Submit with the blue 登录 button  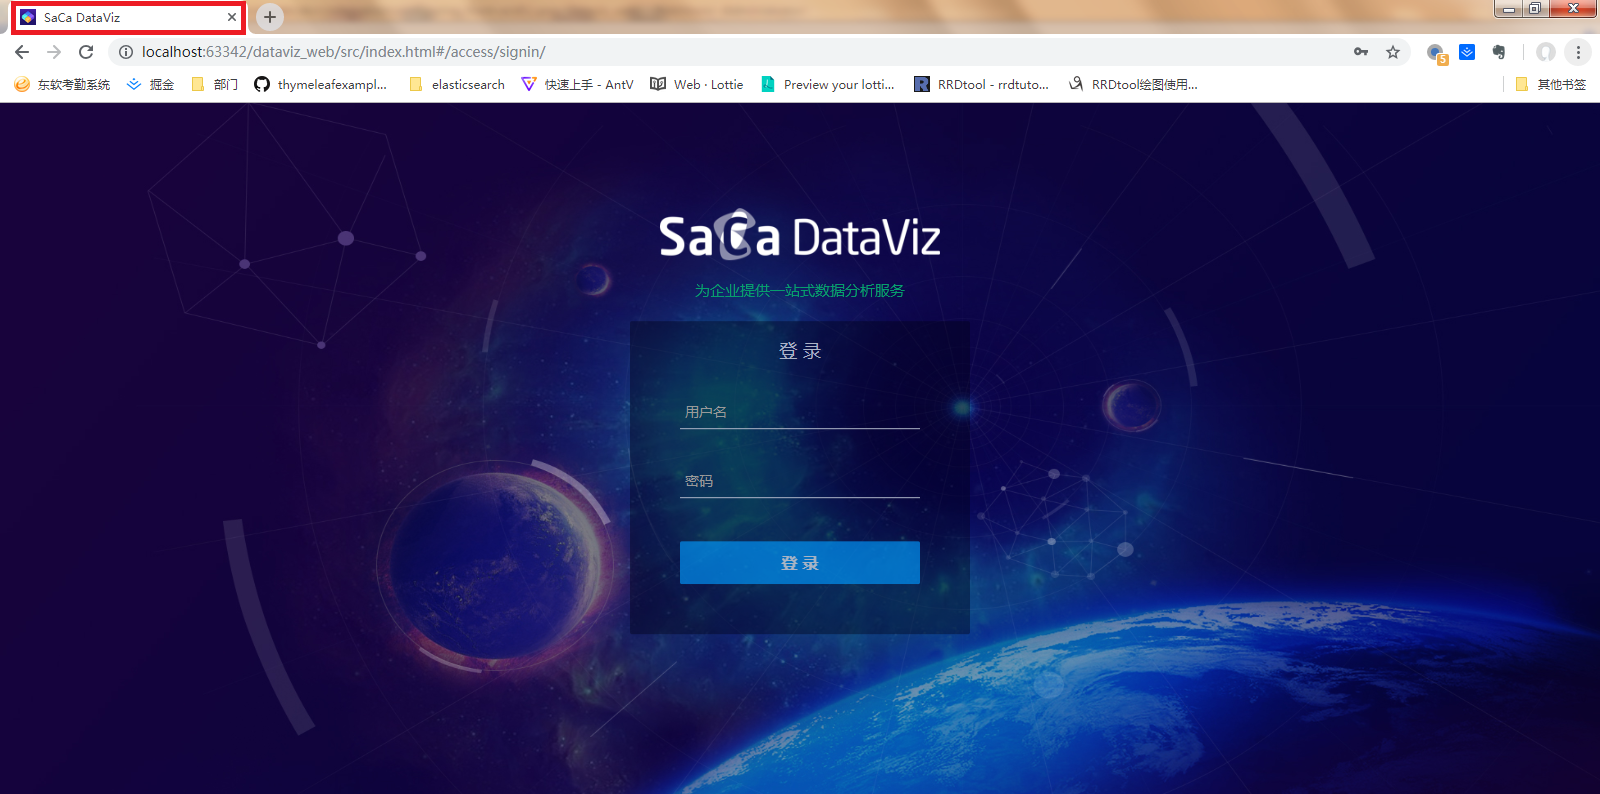(x=800, y=563)
